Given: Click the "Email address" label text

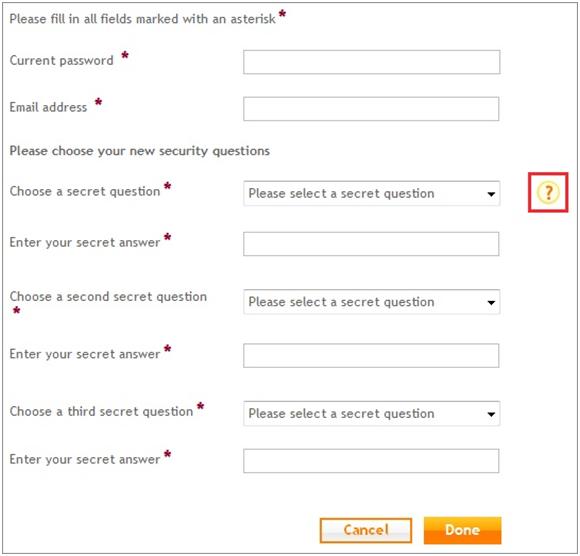Looking at the screenshot, I should tap(48, 107).
